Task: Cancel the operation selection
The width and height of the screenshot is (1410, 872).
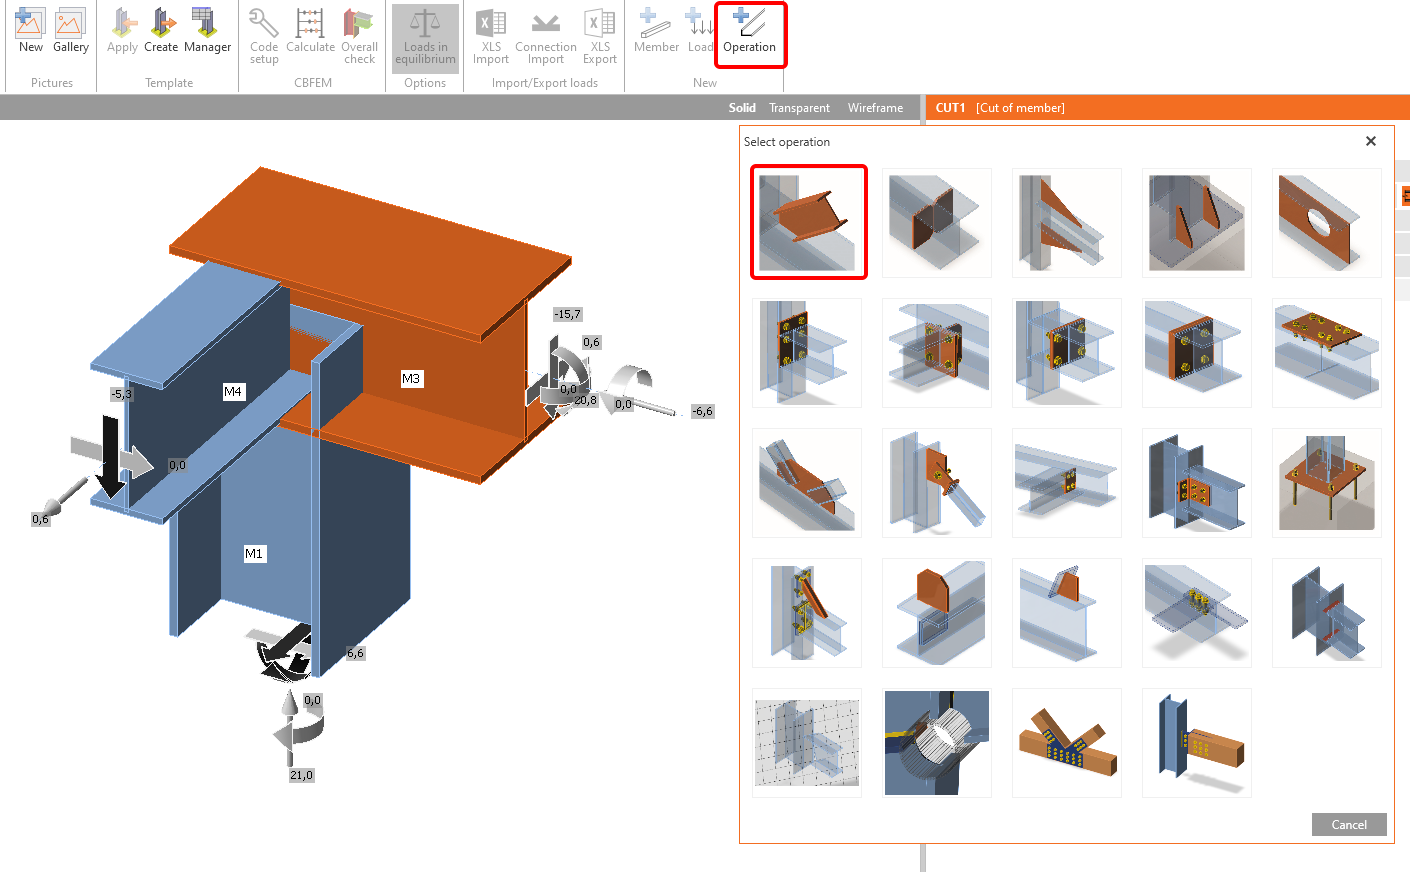Action: [1348, 824]
